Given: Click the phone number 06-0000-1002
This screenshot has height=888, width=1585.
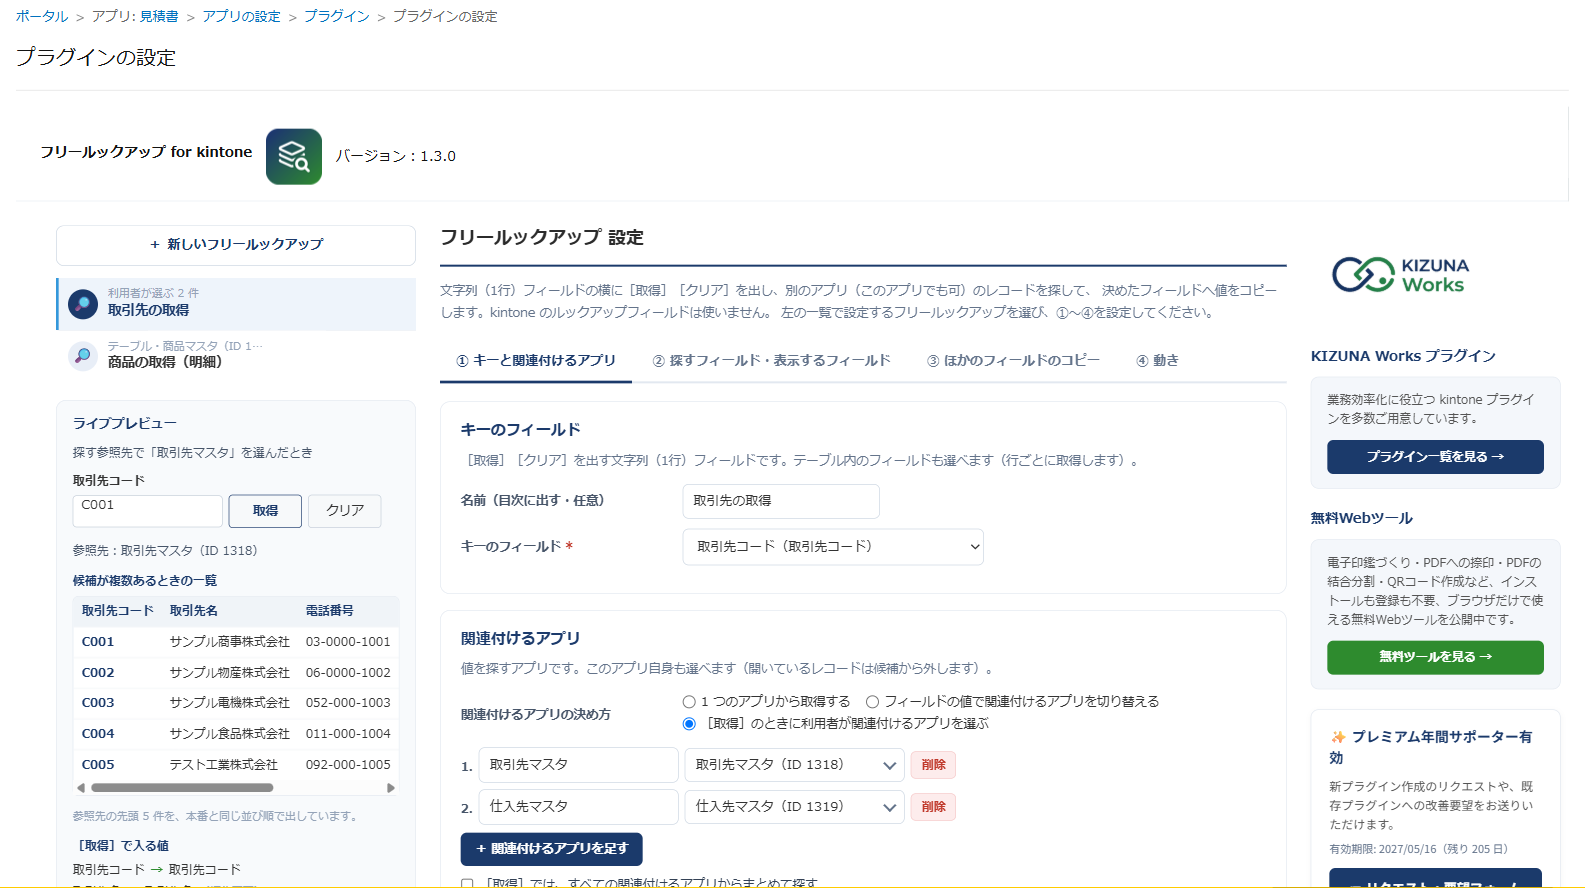Looking at the screenshot, I should click(348, 673).
